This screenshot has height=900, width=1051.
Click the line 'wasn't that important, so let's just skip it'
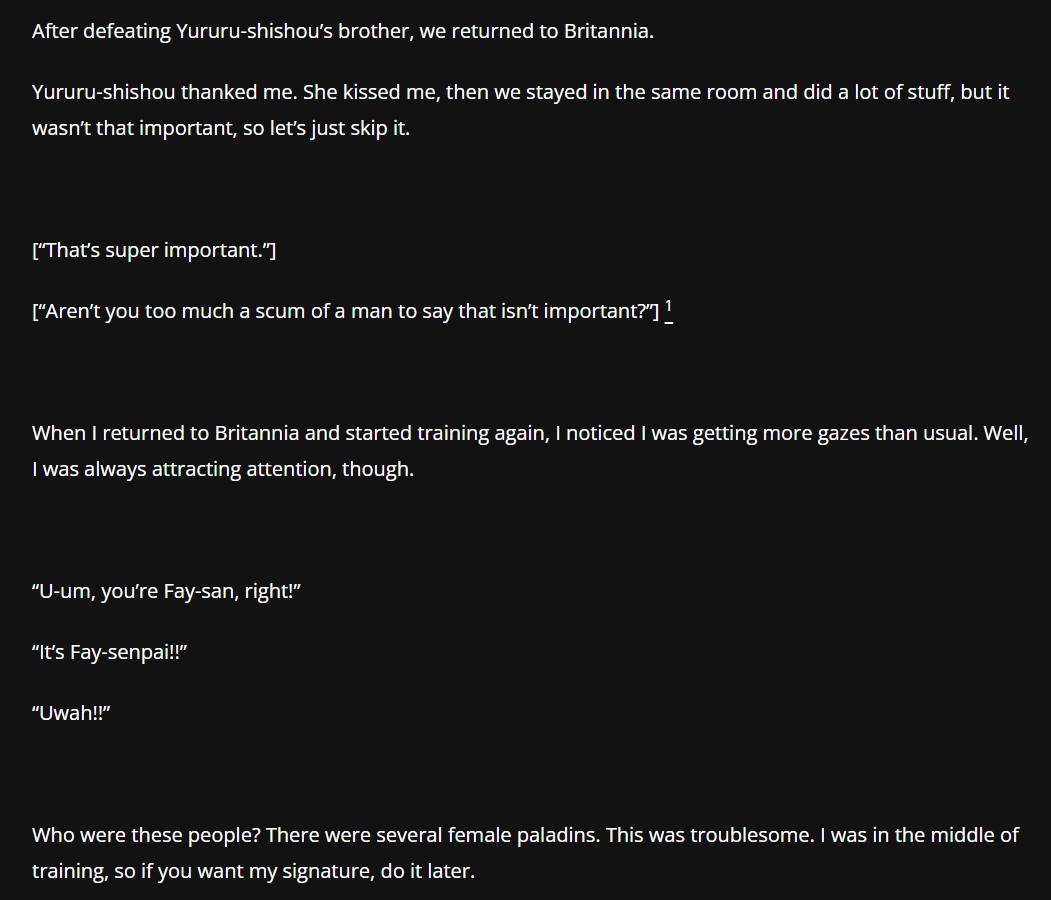click(x=221, y=128)
